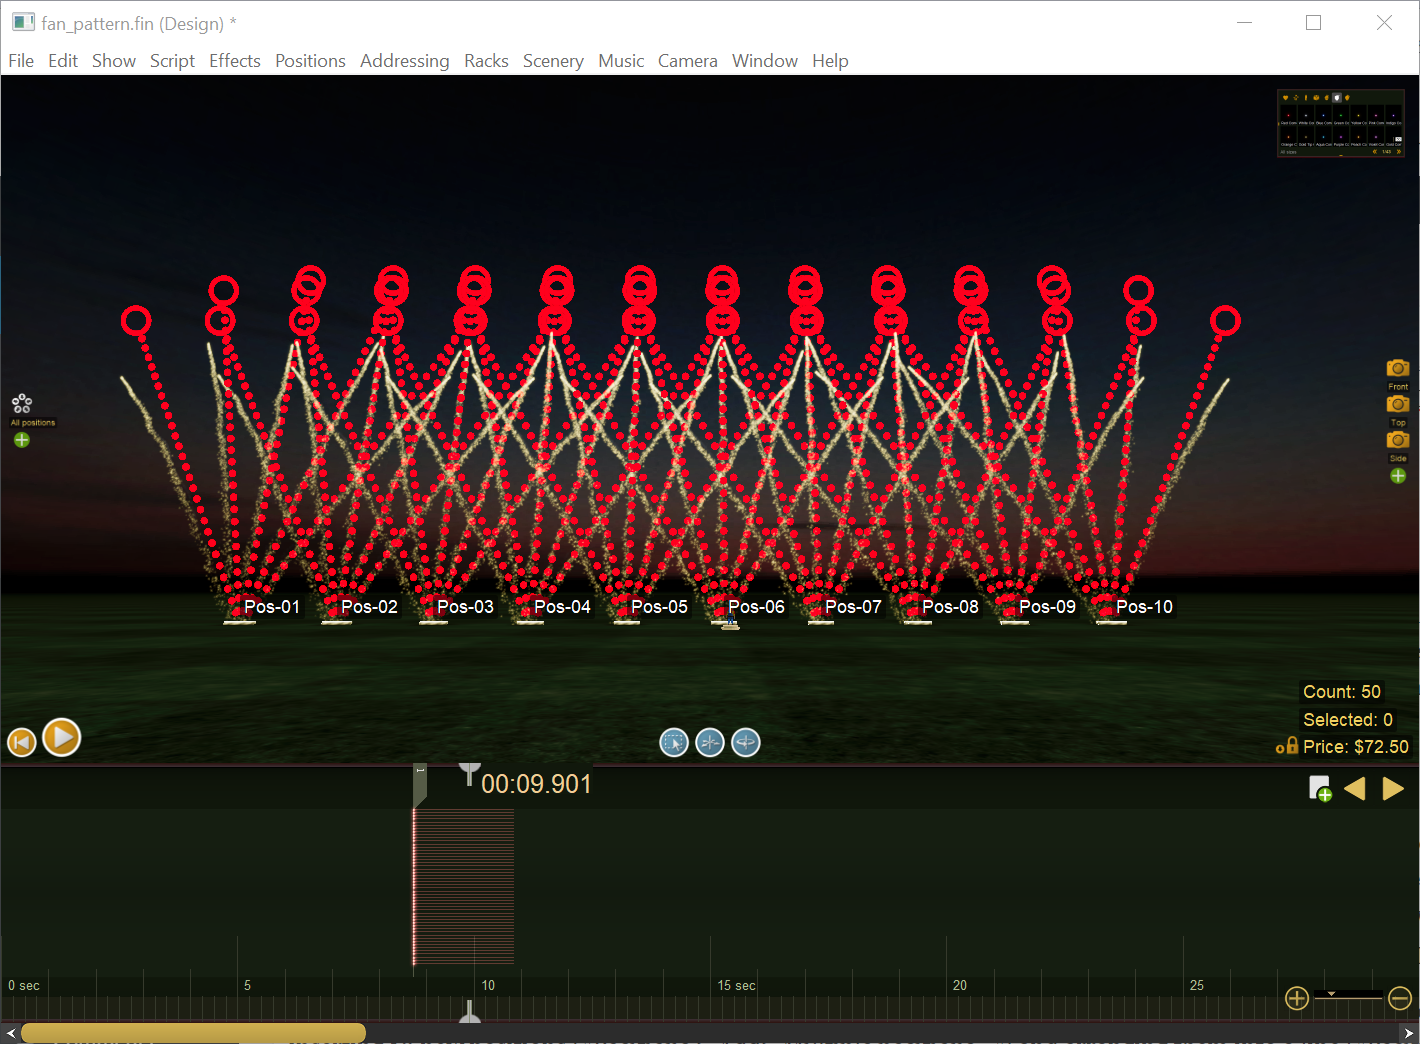1420x1044 pixels.
Task: Click the All positions group icon
Action: pos(22,404)
